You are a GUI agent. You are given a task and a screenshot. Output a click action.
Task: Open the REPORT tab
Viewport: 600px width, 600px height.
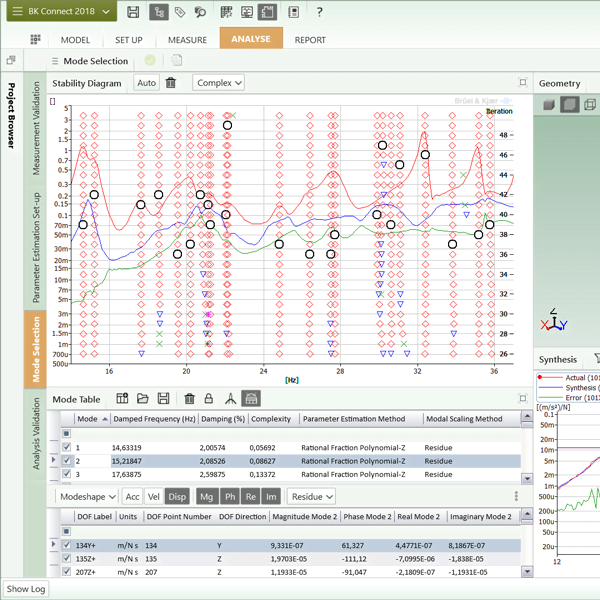[310, 40]
